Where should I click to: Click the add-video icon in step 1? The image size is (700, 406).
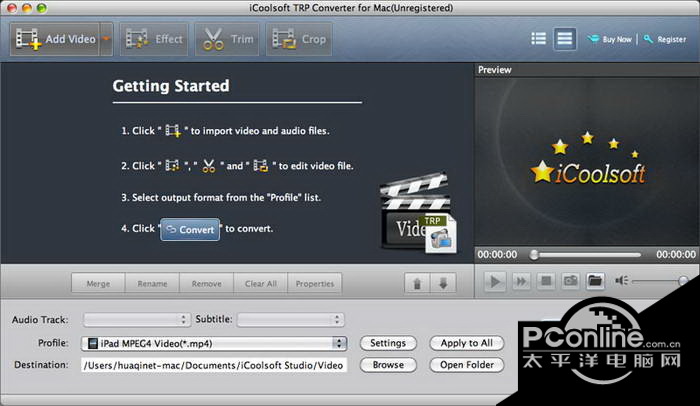(173, 130)
